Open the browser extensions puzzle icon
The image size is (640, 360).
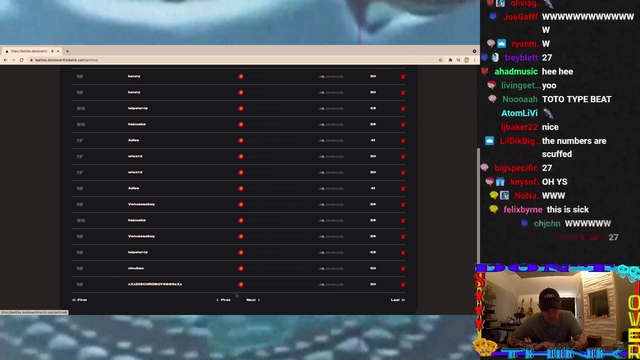point(450,60)
